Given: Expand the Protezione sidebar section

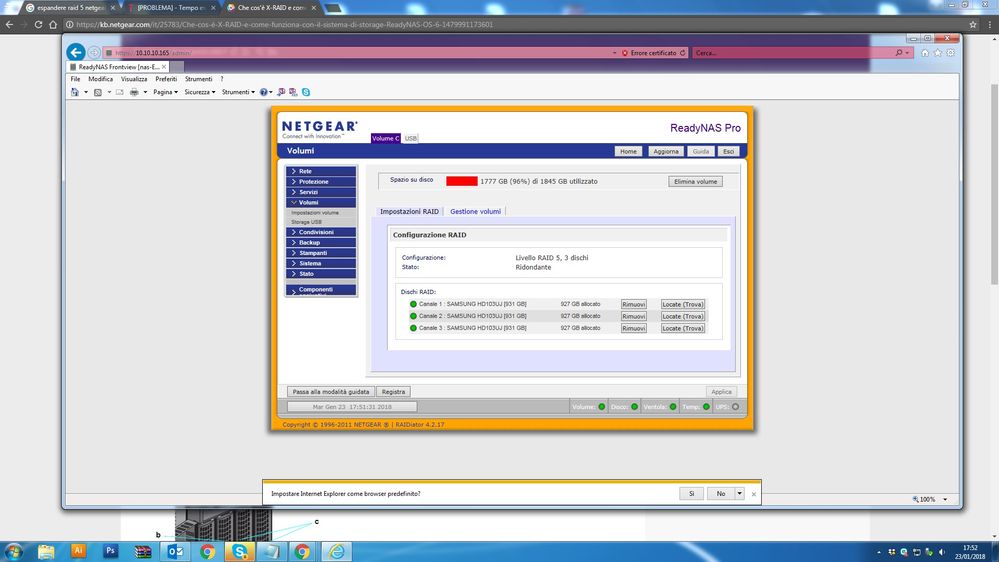Looking at the screenshot, I should tap(321, 182).
